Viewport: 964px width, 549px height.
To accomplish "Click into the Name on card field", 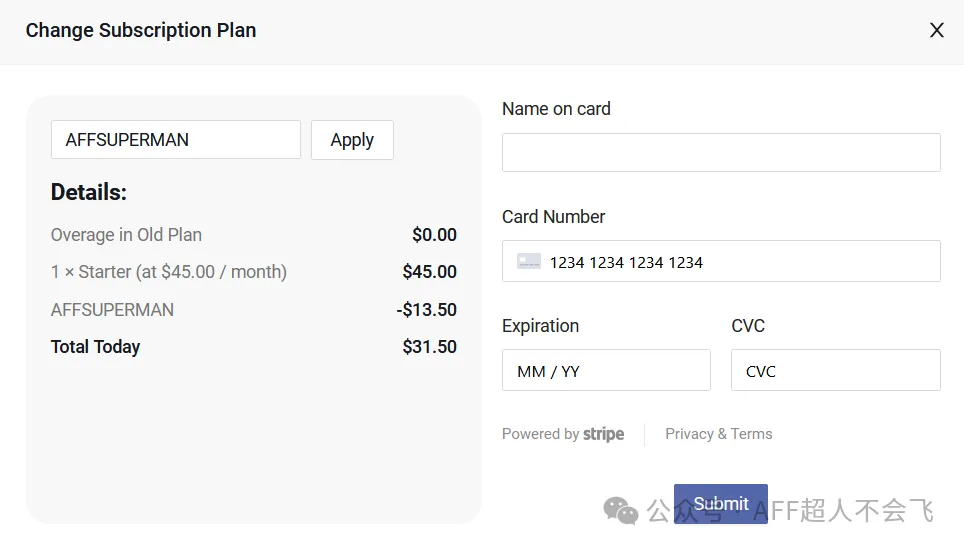I will tap(721, 153).
